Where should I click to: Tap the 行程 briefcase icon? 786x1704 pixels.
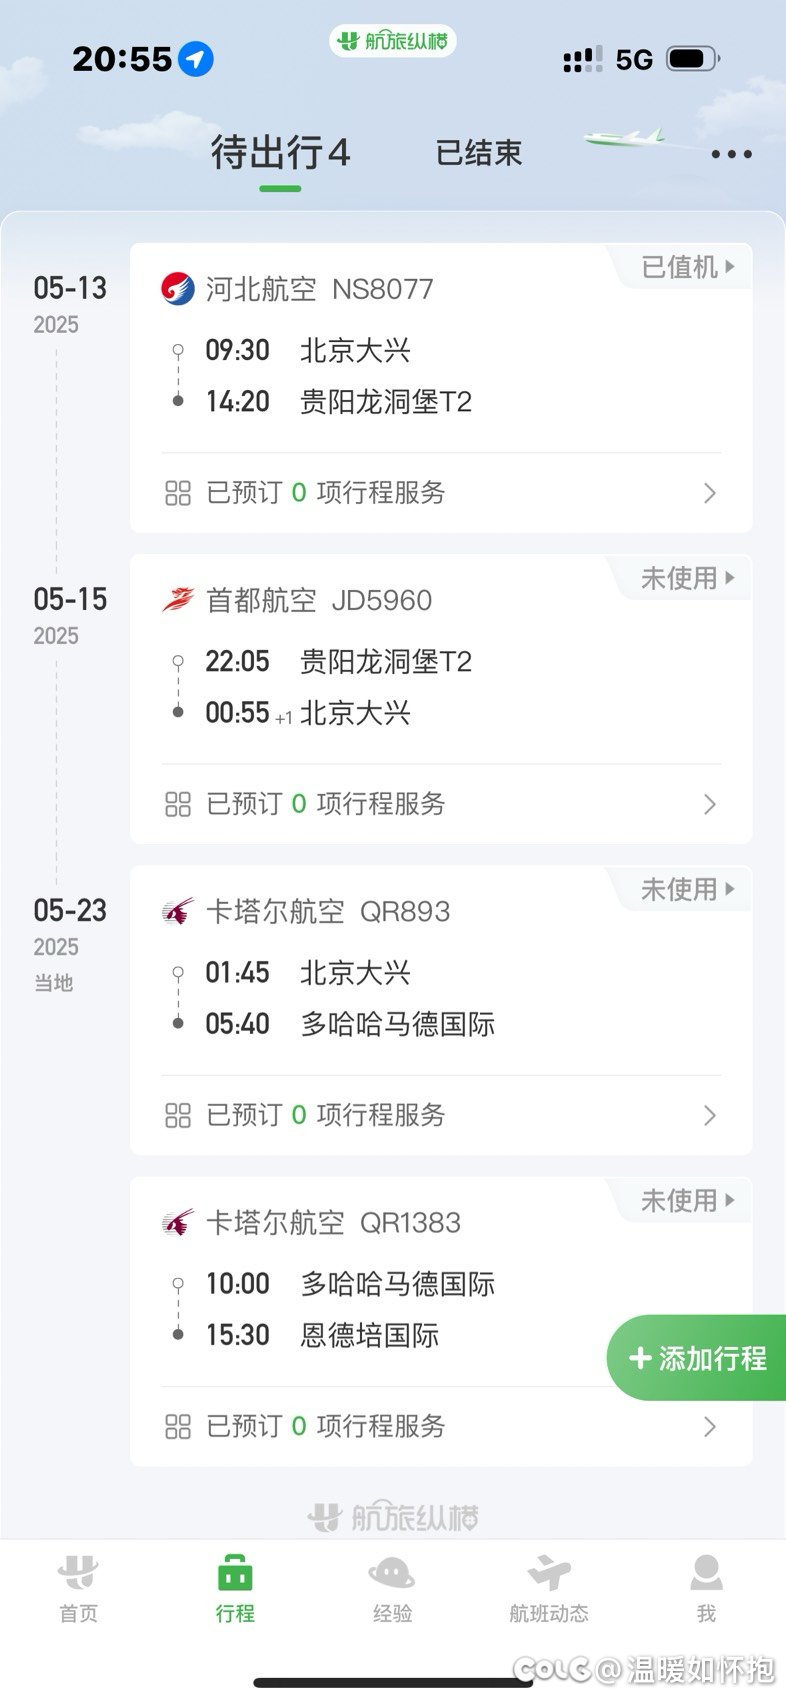coord(235,1573)
